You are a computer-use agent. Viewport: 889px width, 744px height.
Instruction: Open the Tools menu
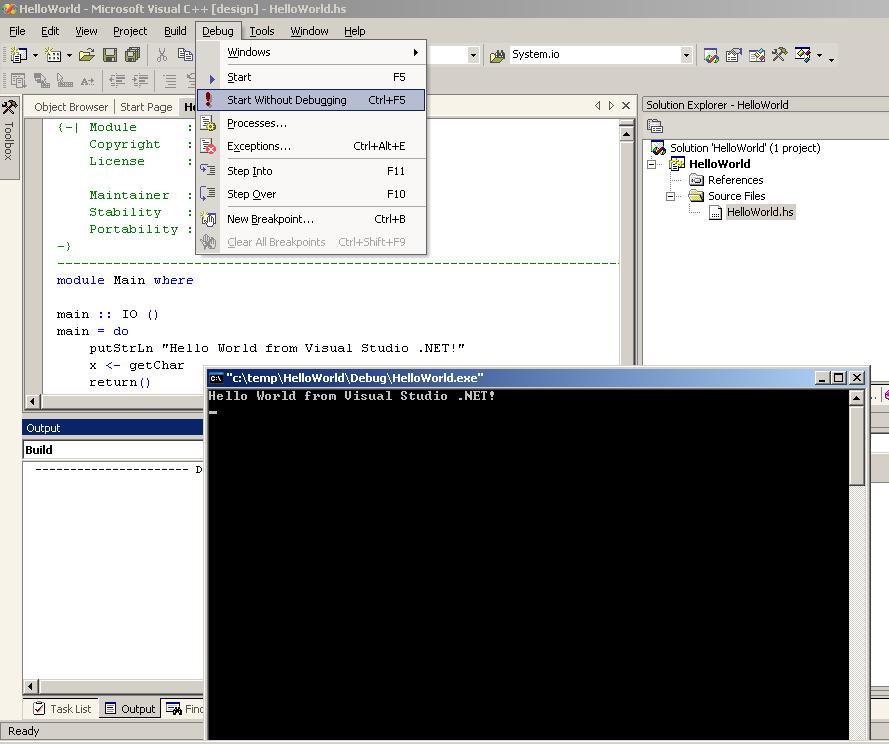tap(261, 31)
